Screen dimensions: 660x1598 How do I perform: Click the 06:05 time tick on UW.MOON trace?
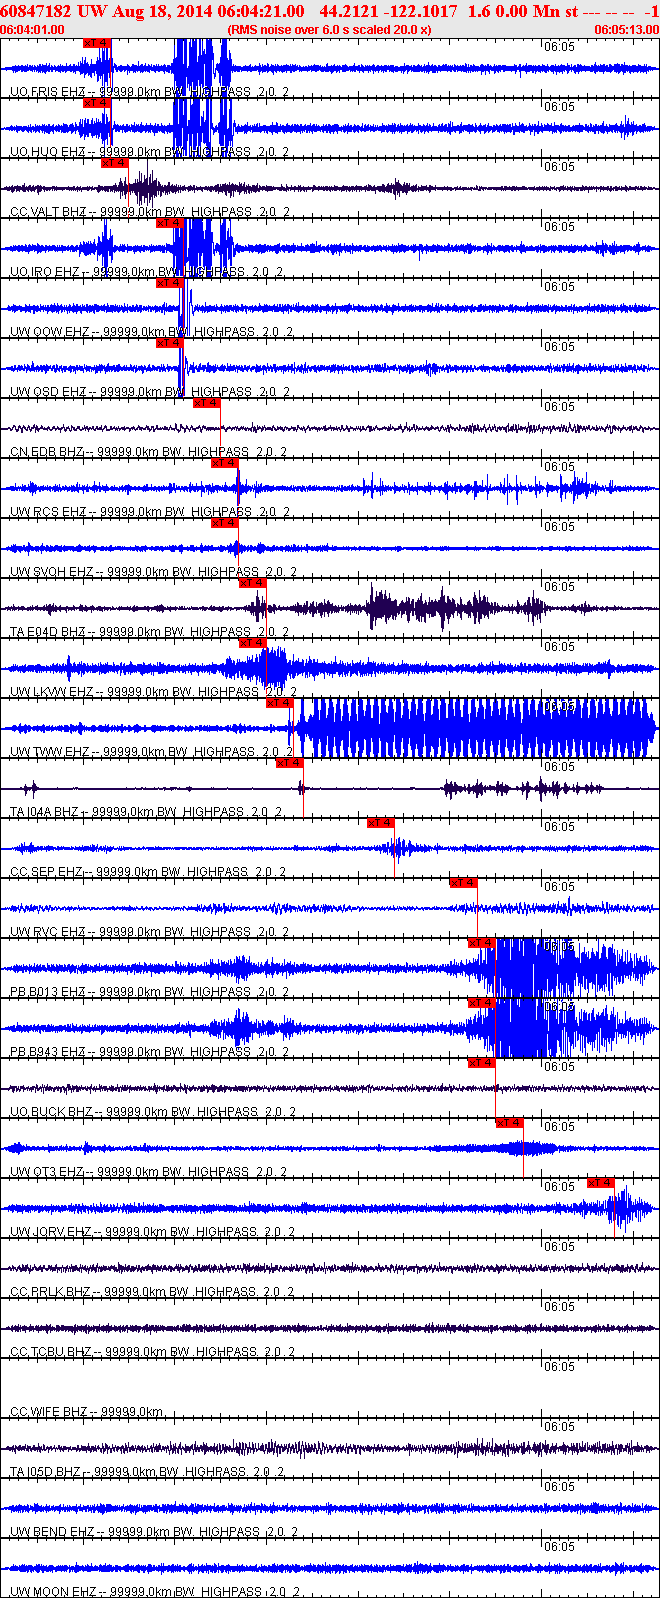click(559, 1546)
